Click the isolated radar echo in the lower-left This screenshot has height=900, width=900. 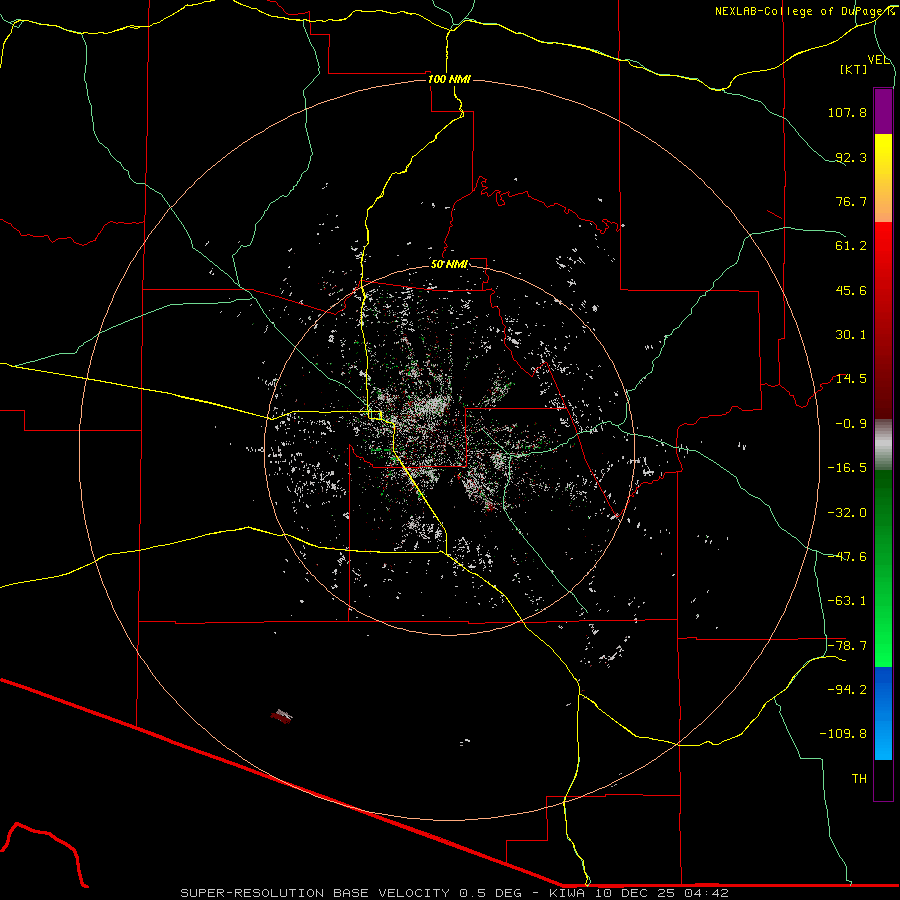coord(282,715)
